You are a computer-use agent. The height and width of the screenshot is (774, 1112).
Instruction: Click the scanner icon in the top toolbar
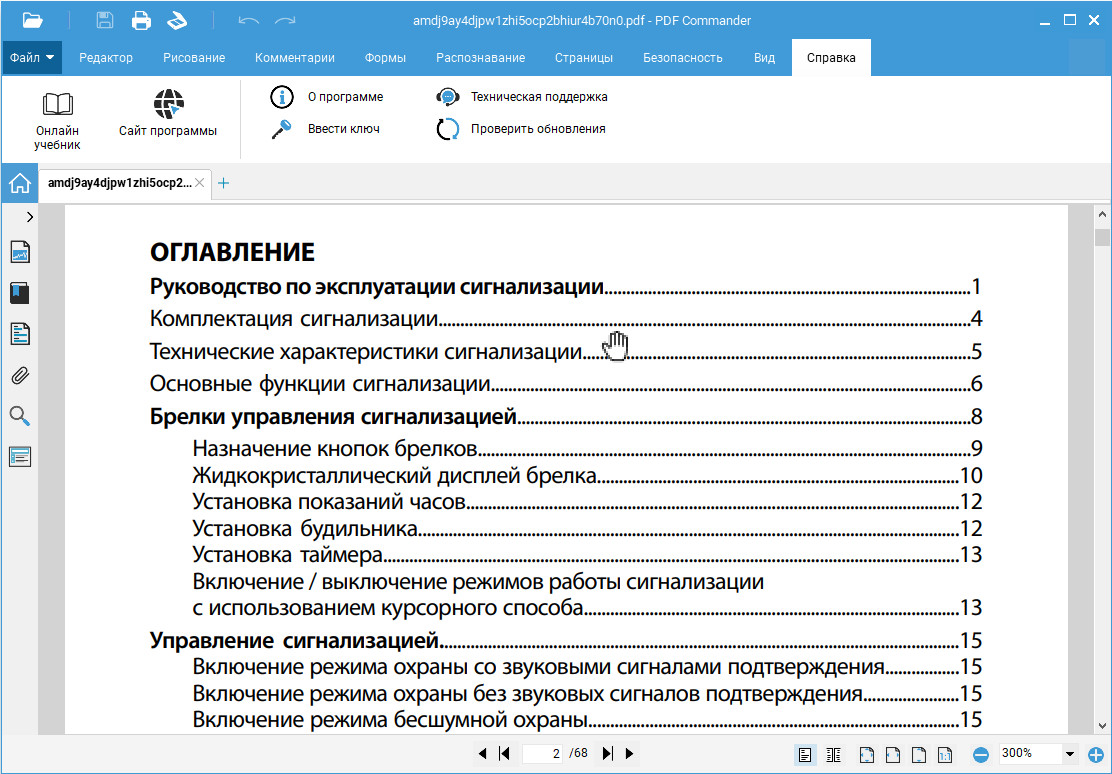pyautogui.click(x=177, y=20)
